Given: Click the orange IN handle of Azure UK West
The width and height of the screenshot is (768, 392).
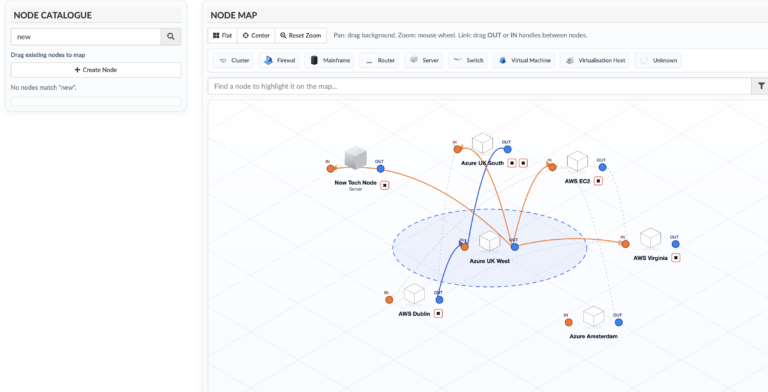Looking at the screenshot, I should tap(464, 247).
